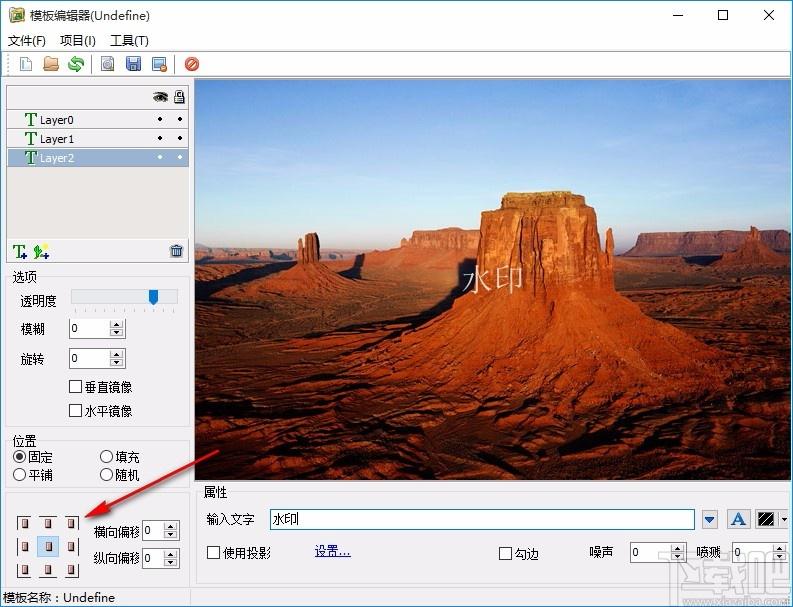Increase the 模糊 value with the up arrow
Screen dimensions: 793x607
point(117,325)
